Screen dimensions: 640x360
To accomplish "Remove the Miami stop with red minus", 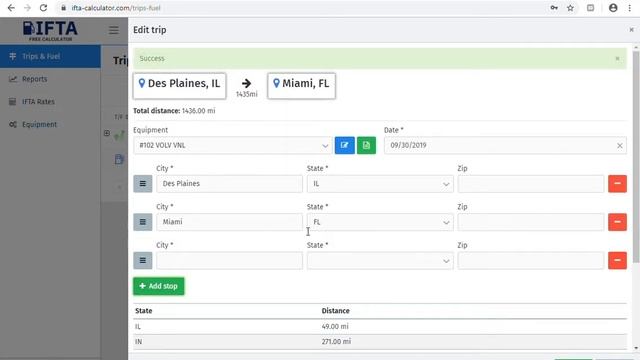I will pos(617,222).
